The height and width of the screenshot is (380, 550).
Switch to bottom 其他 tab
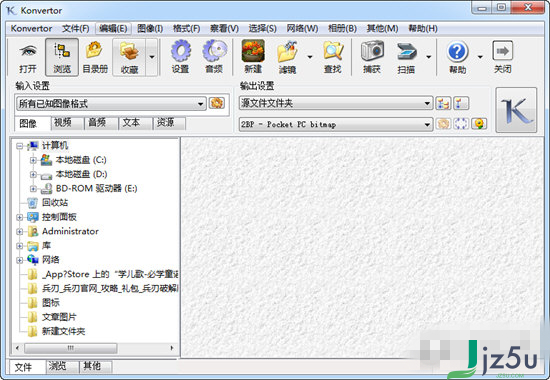(x=95, y=366)
